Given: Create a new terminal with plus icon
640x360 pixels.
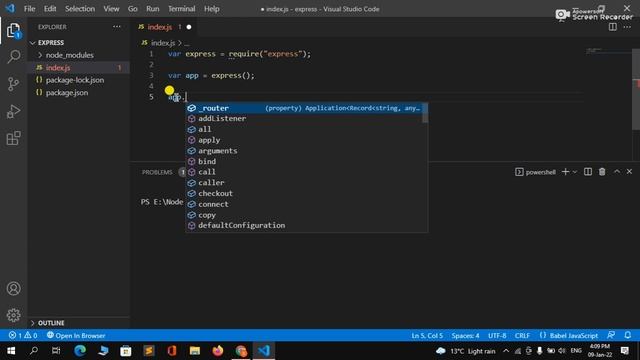Looking at the screenshot, I should click(565, 172).
